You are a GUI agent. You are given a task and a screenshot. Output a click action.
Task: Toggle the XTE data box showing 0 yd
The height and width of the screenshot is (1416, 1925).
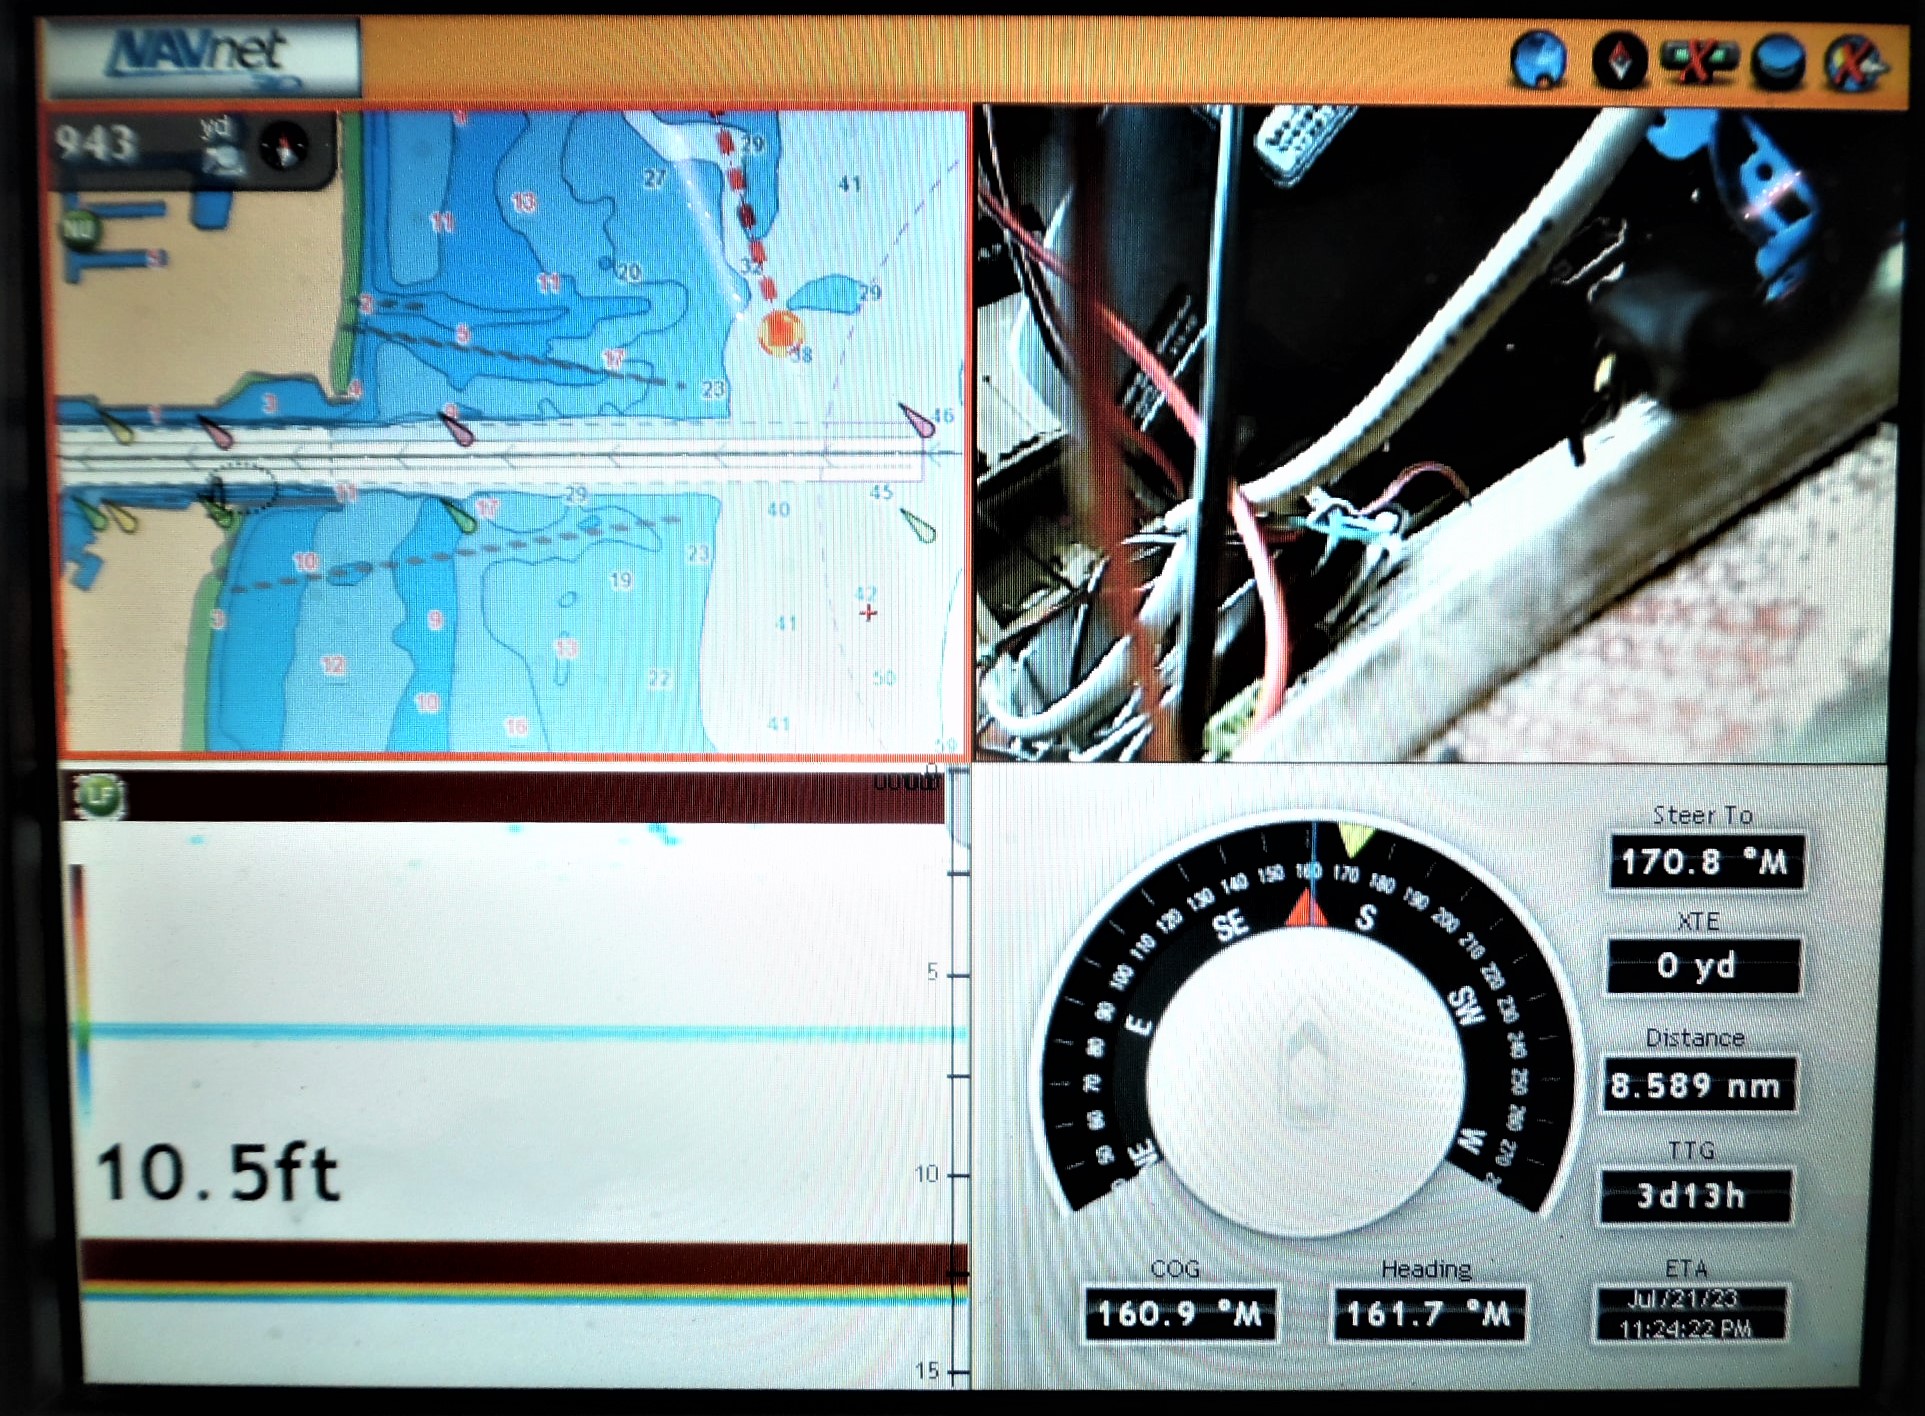pyautogui.click(x=1703, y=966)
